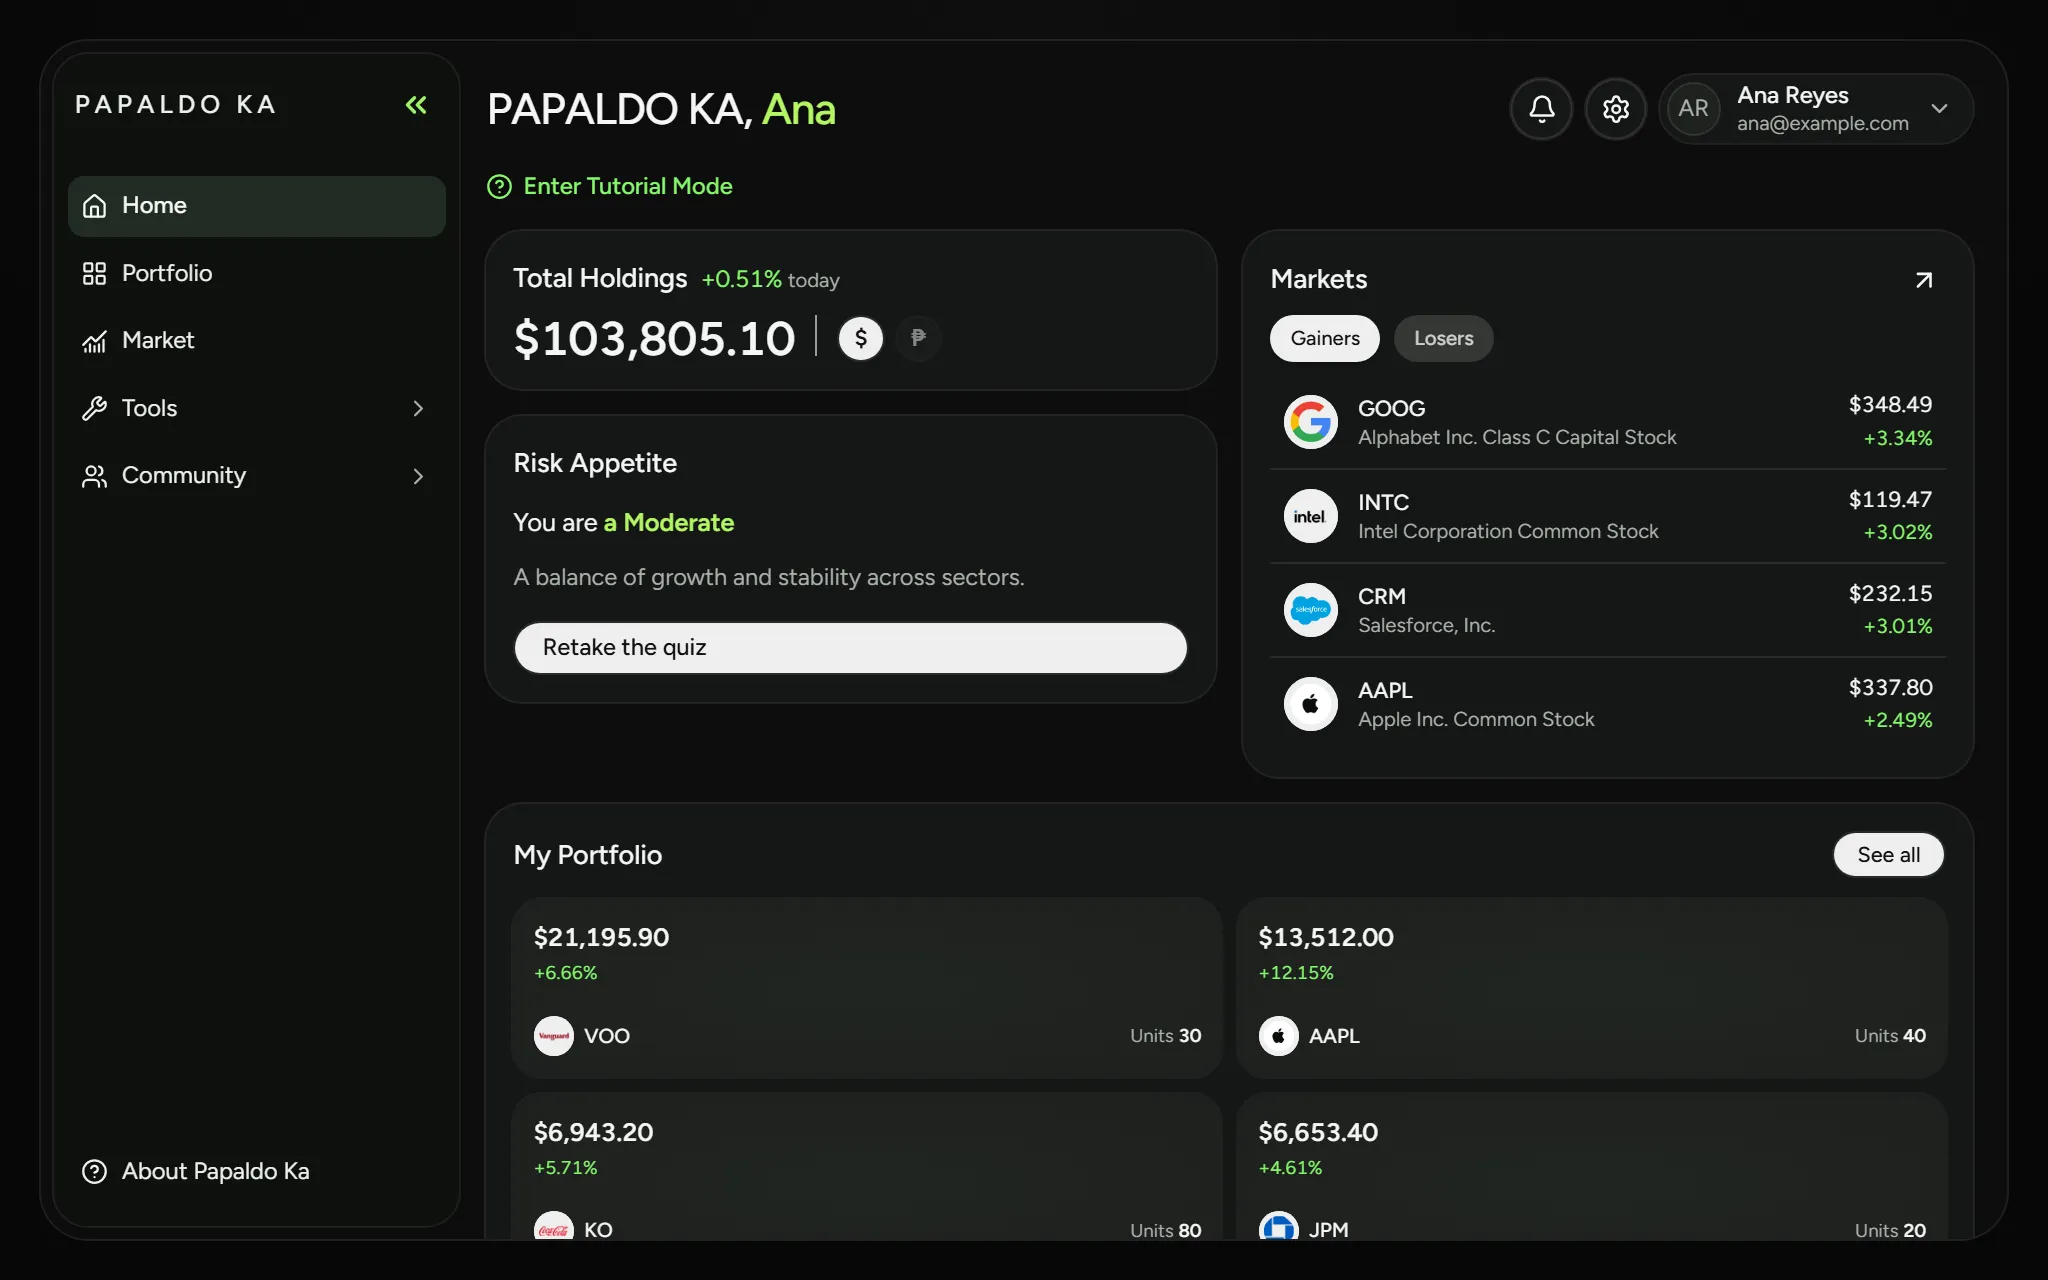Open the $13,512.00 AAPL holding card
Image resolution: width=2048 pixels, height=1280 pixels.
(1592, 988)
